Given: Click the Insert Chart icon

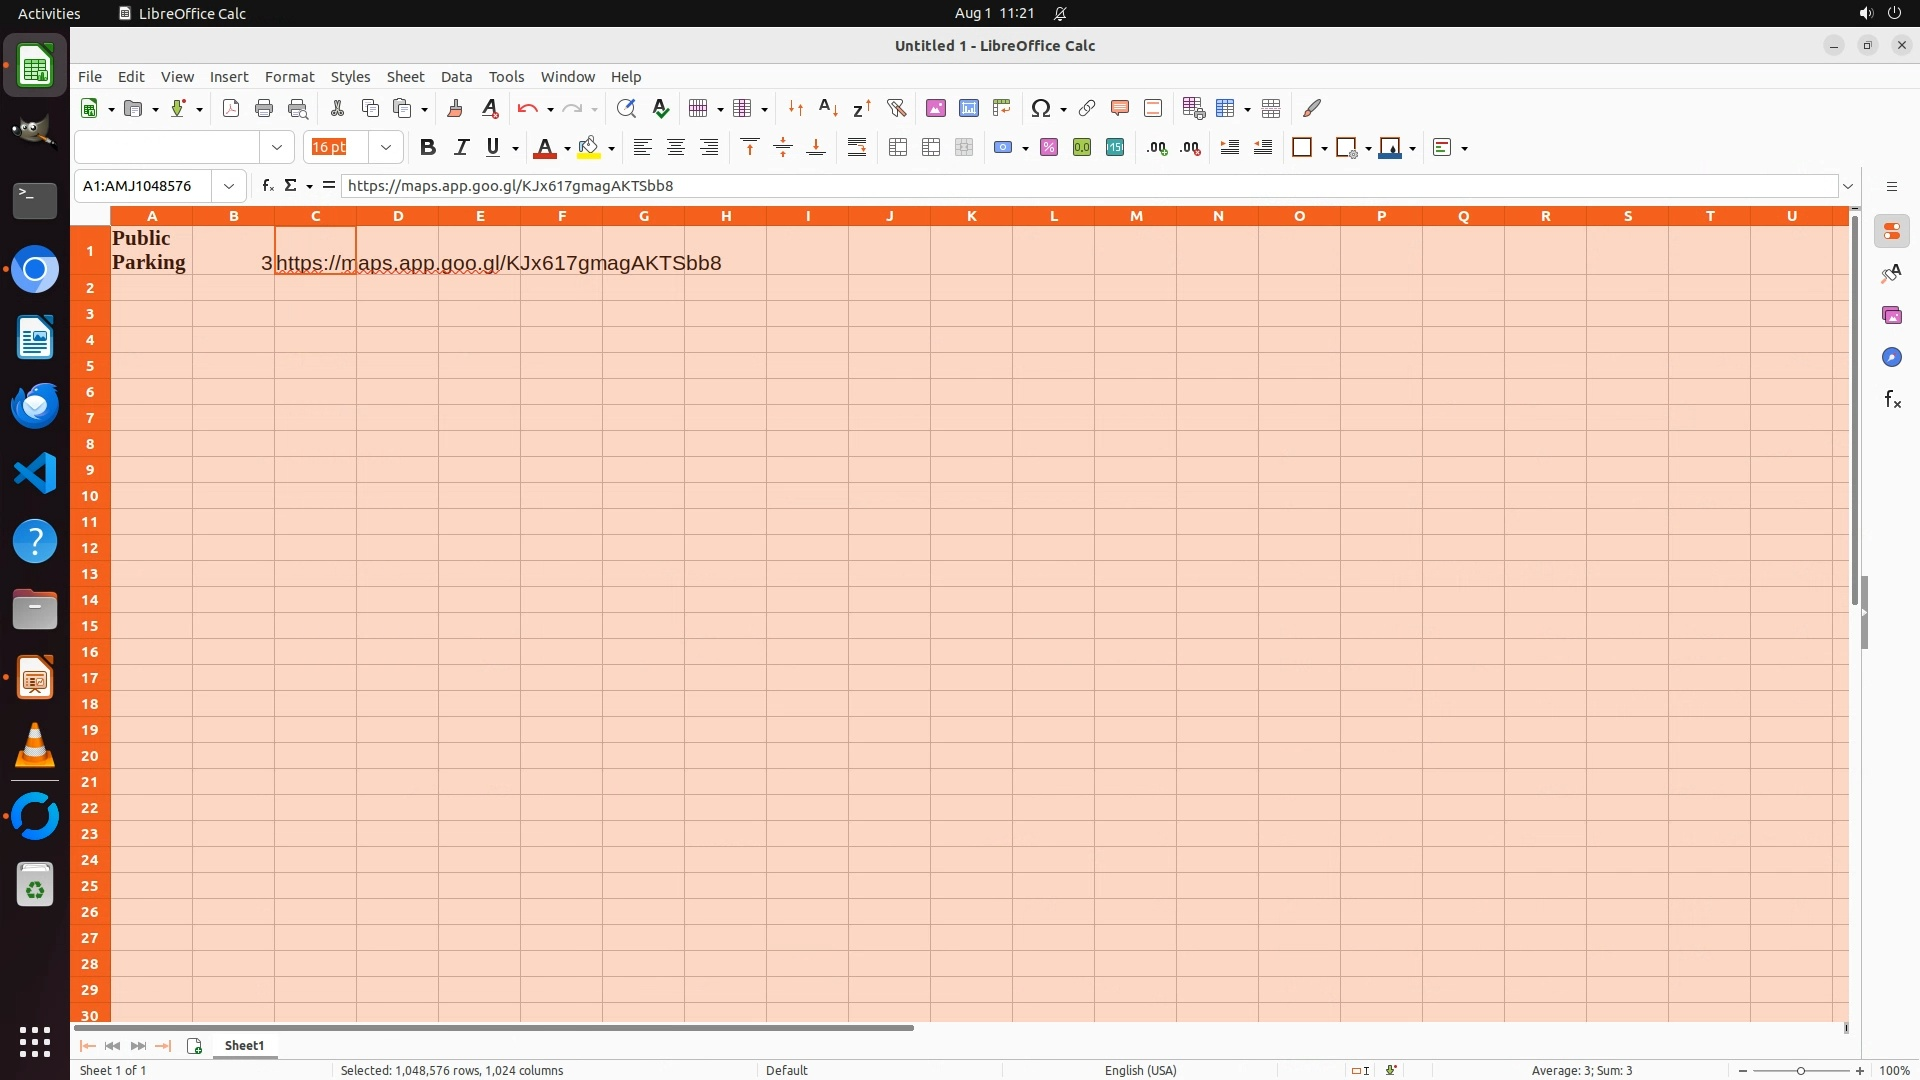Looking at the screenshot, I should pos(969,108).
